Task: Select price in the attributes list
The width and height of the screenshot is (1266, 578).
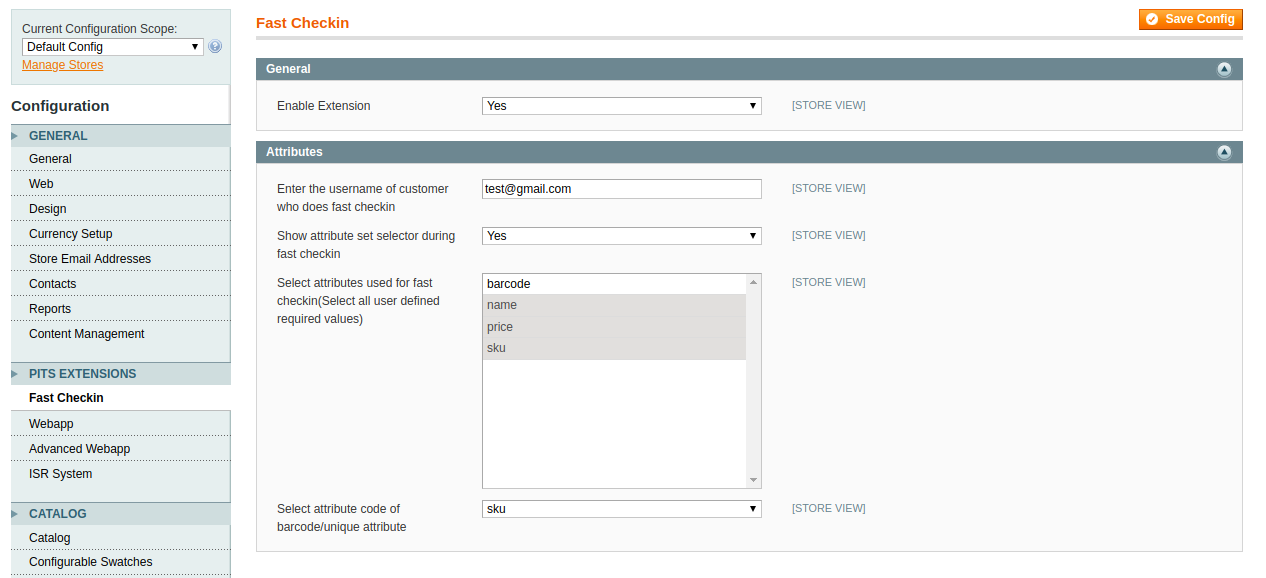Action: (x=613, y=327)
